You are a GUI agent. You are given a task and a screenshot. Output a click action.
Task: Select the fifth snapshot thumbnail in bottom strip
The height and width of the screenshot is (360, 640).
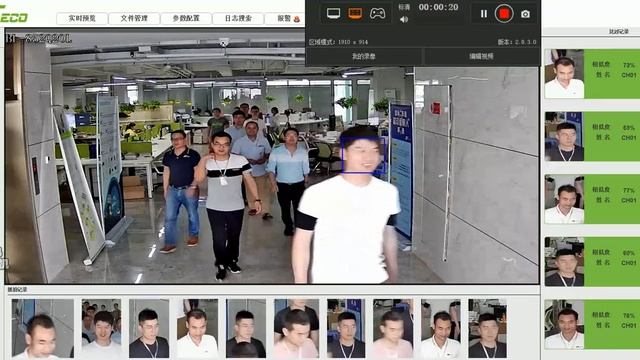[x=246, y=329]
